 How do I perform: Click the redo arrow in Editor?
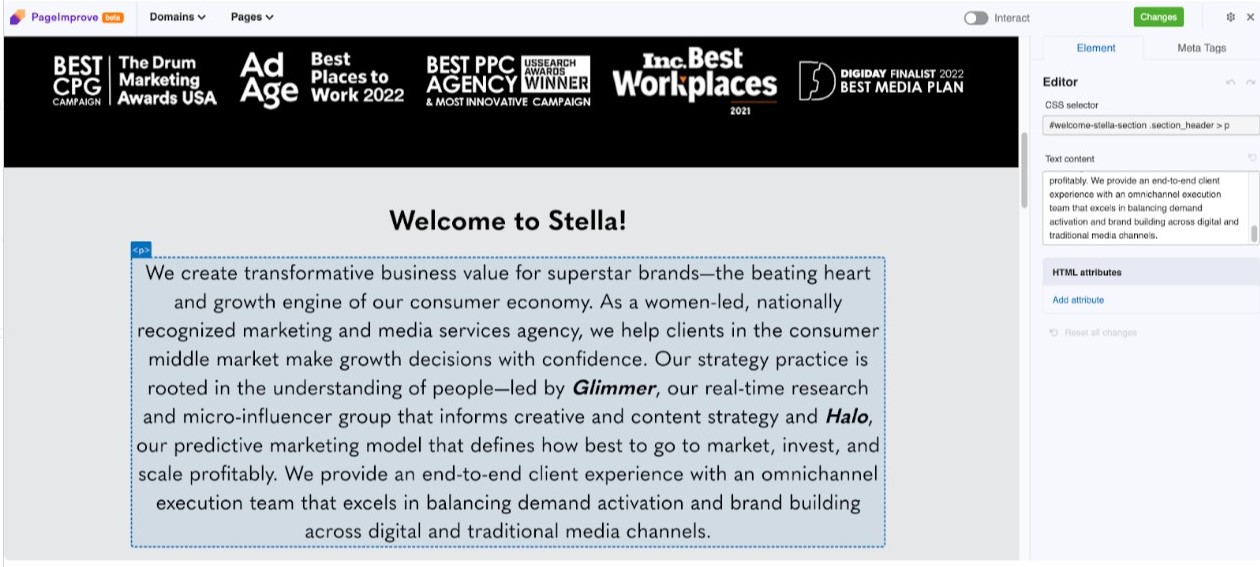[1249, 82]
